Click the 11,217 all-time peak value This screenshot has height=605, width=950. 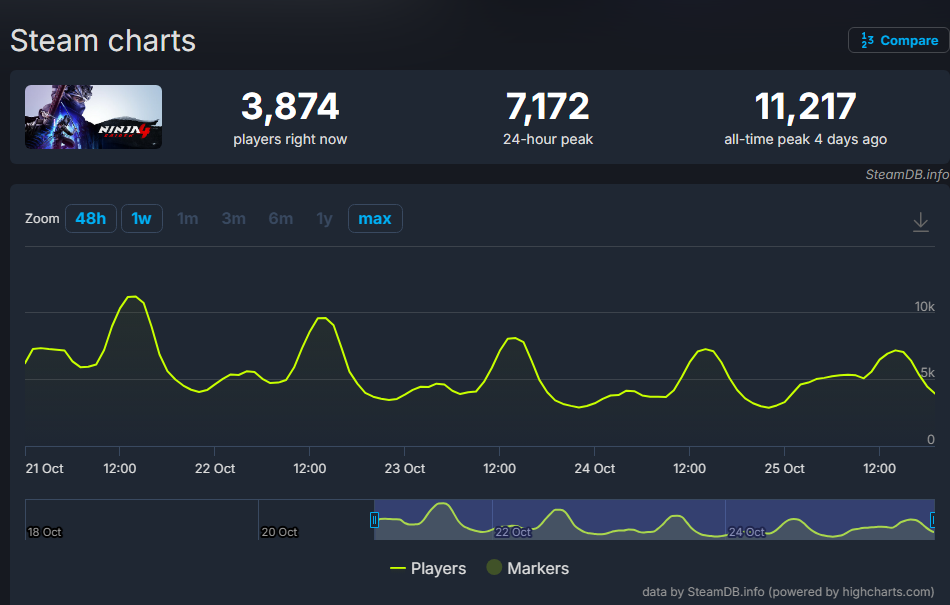[x=806, y=106]
